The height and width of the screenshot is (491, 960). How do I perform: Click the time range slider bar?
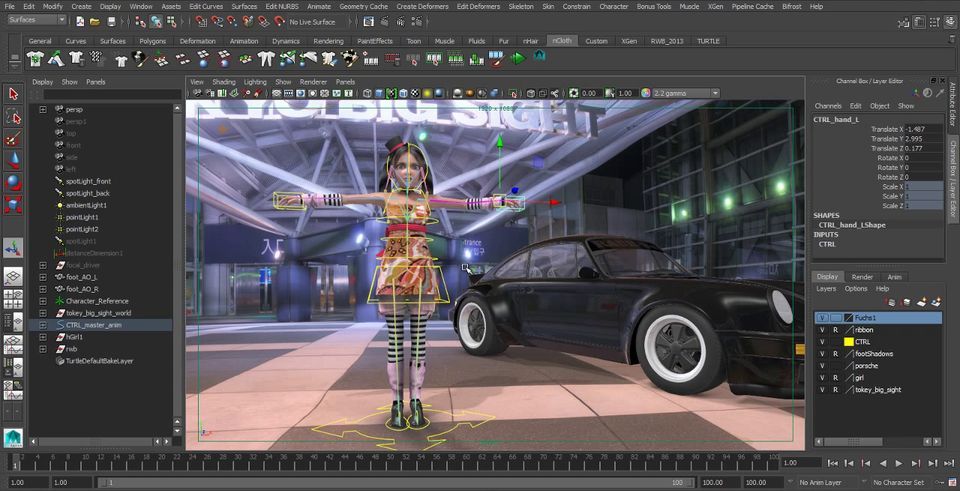click(x=396, y=482)
